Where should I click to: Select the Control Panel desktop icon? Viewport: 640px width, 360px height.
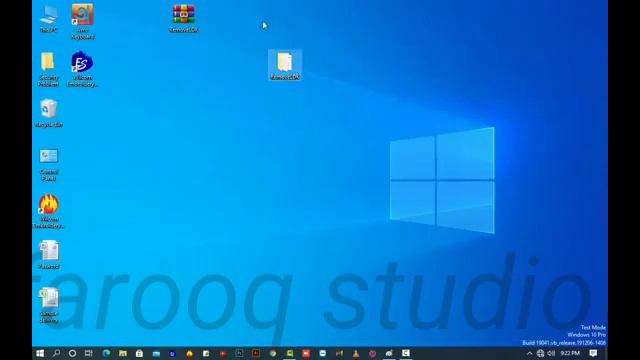[x=49, y=164]
